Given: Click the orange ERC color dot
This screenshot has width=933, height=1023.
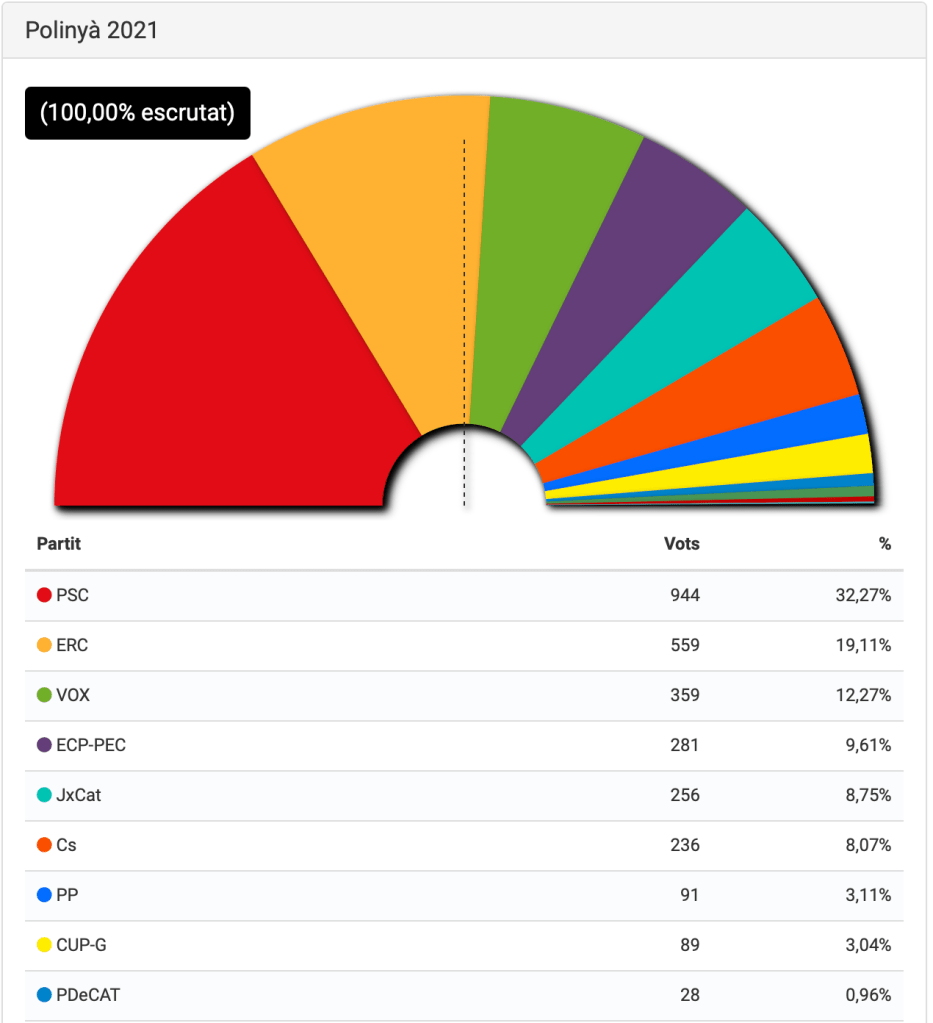Looking at the screenshot, I should tap(44, 646).
